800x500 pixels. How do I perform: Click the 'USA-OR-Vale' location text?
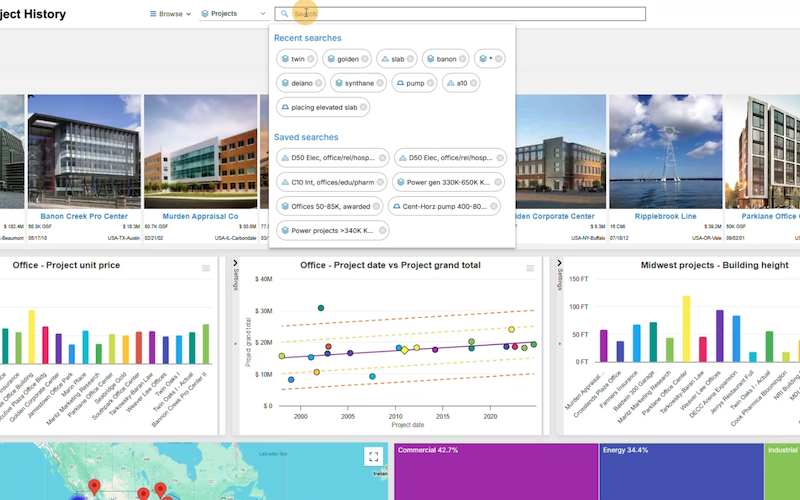706,238
